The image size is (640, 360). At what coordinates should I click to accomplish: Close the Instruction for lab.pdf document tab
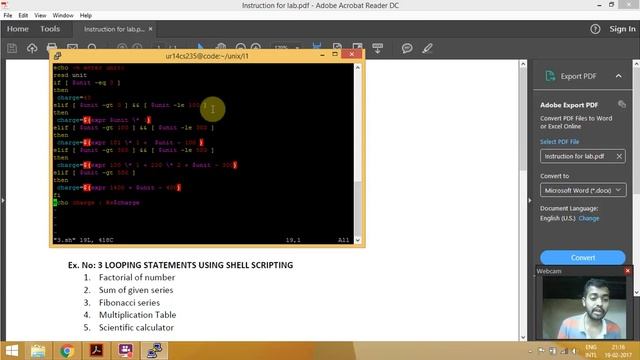[151, 29]
